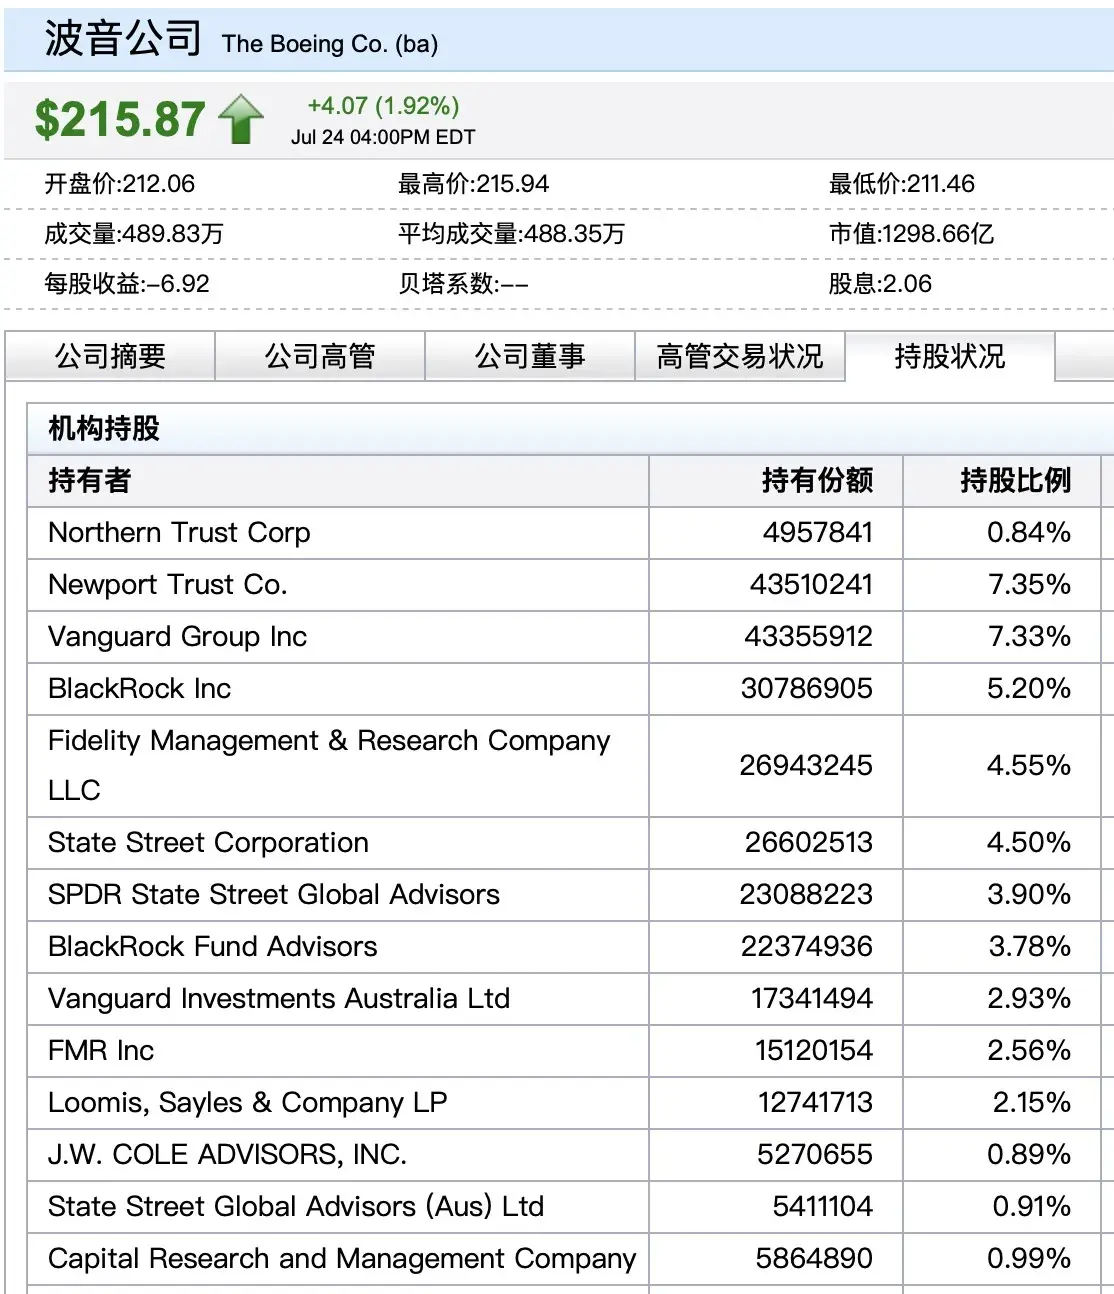This screenshot has width=1114, height=1294.
Task: Select the Northern Trust Corp row
Action: [x=179, y=533]
